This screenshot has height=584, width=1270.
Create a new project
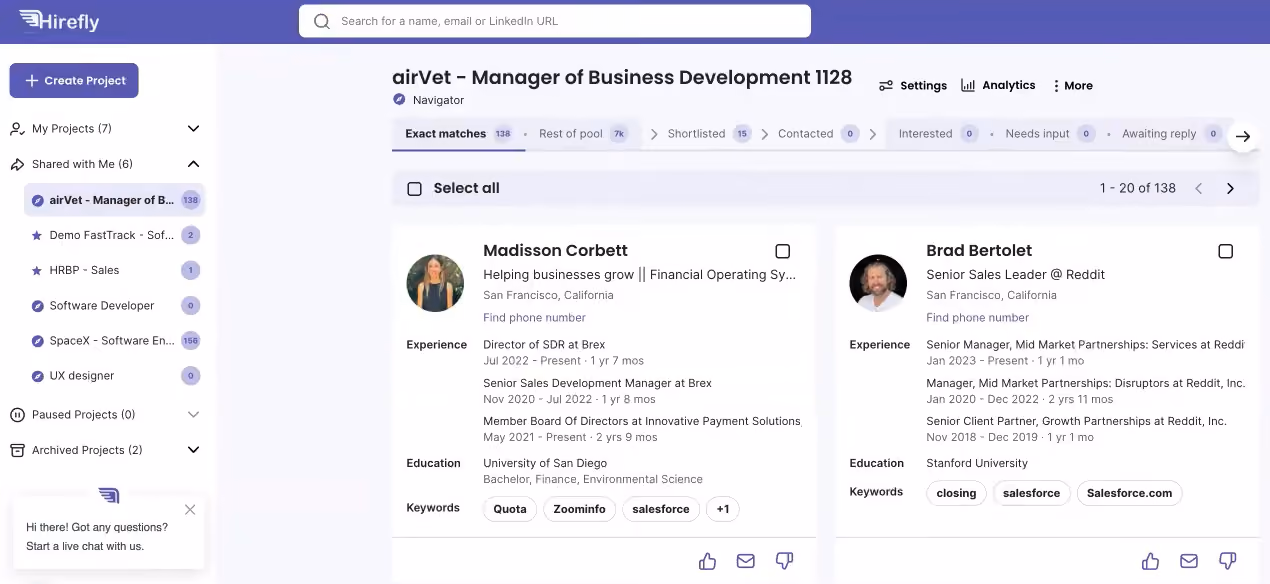tap(74, 81)
